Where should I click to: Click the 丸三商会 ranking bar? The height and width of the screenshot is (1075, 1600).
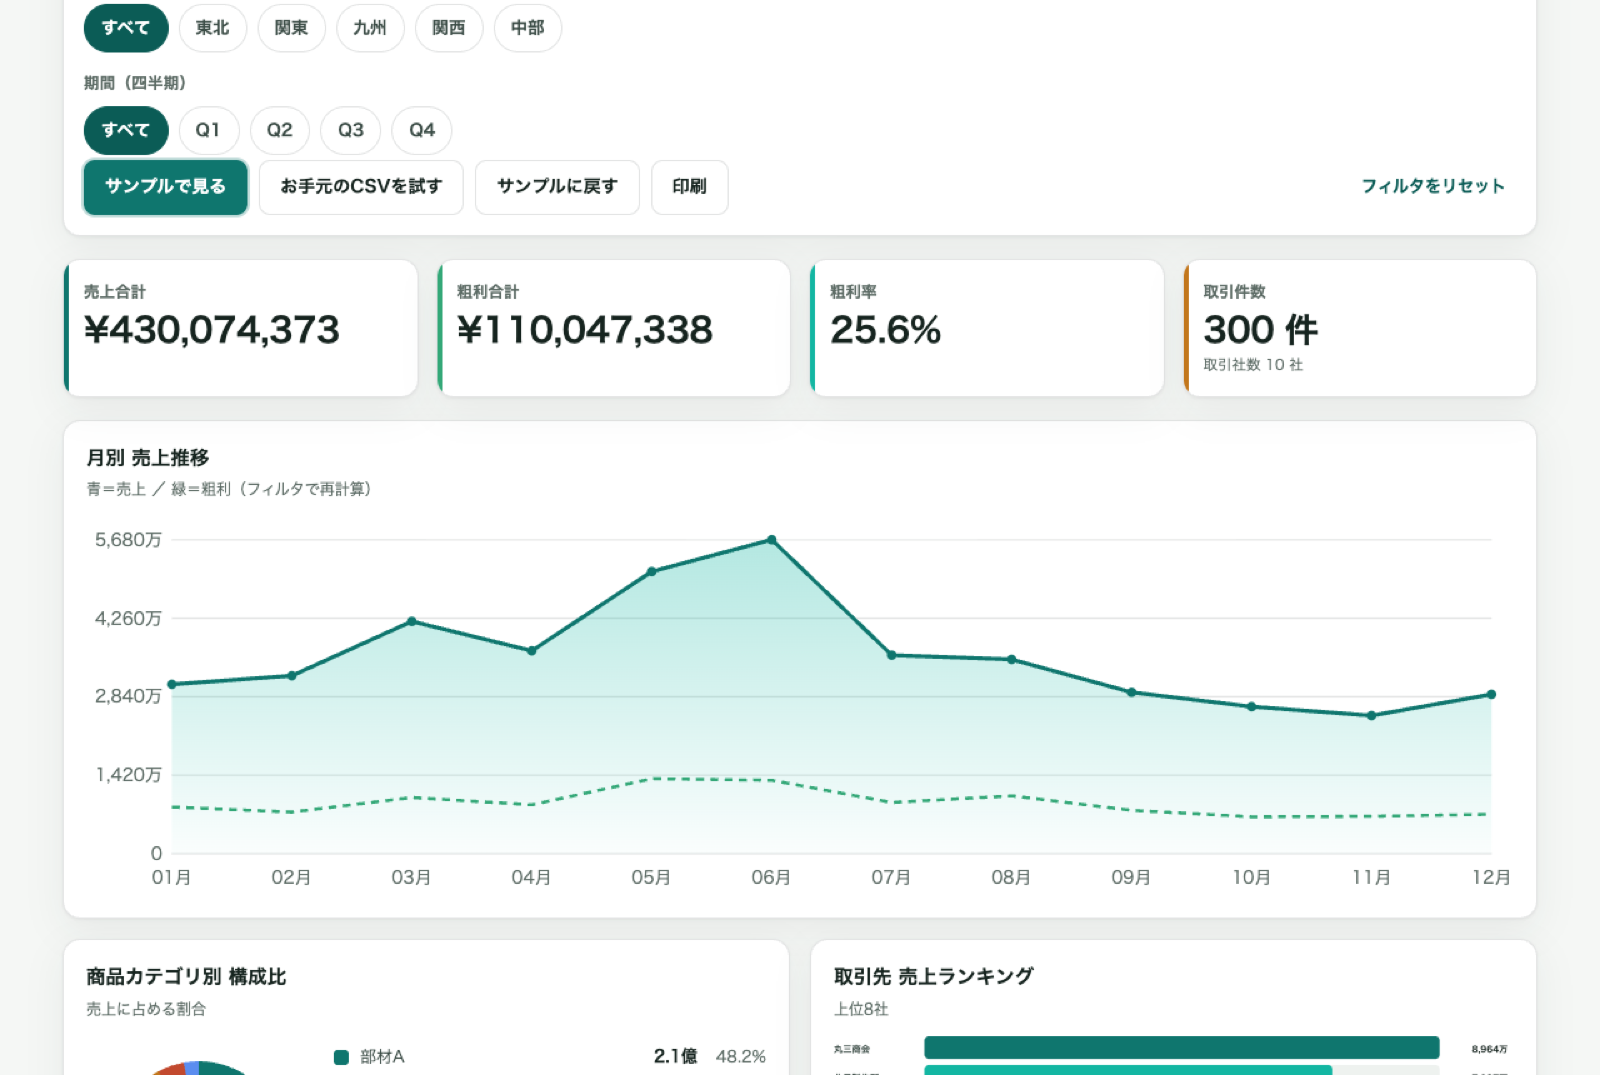coord(1182,1048)
